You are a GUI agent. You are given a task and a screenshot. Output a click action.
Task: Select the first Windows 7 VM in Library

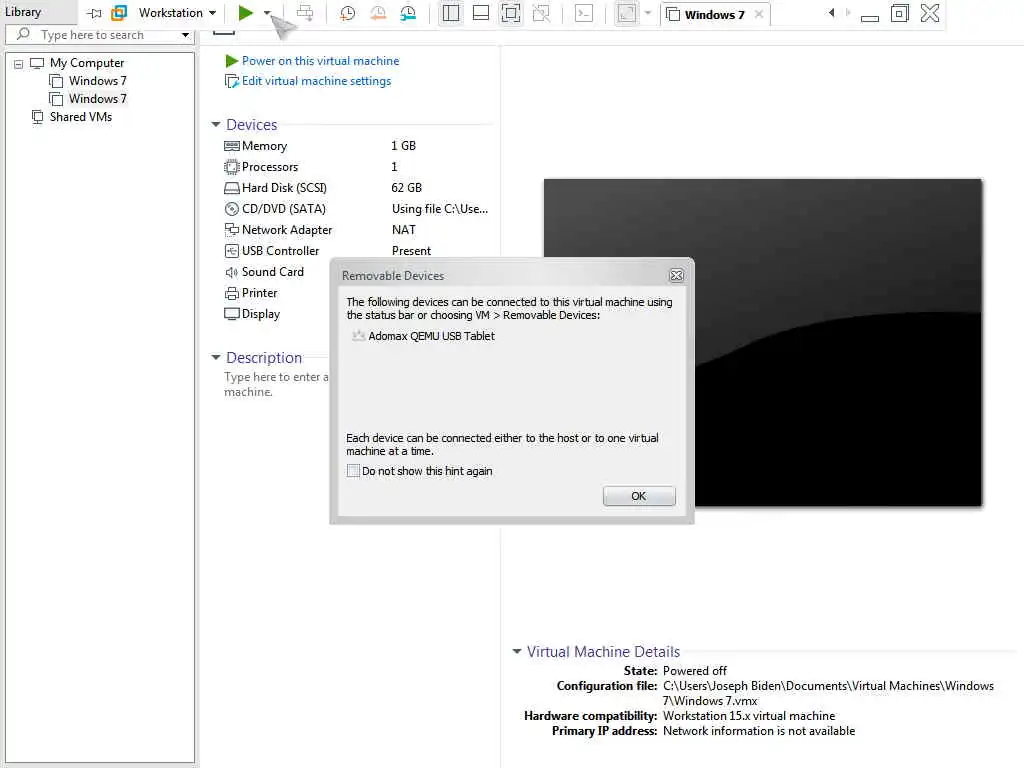pos(97,80)
